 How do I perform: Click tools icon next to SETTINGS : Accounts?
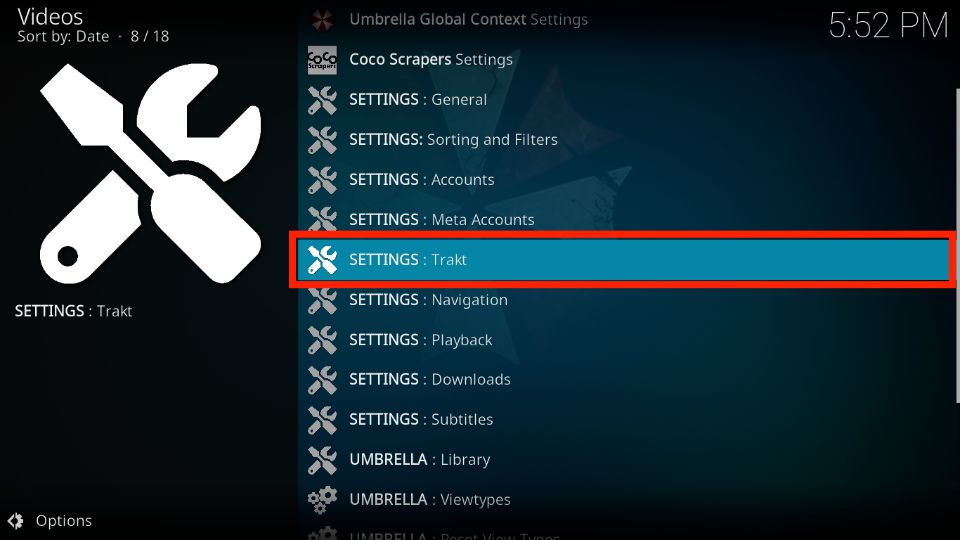322,180
